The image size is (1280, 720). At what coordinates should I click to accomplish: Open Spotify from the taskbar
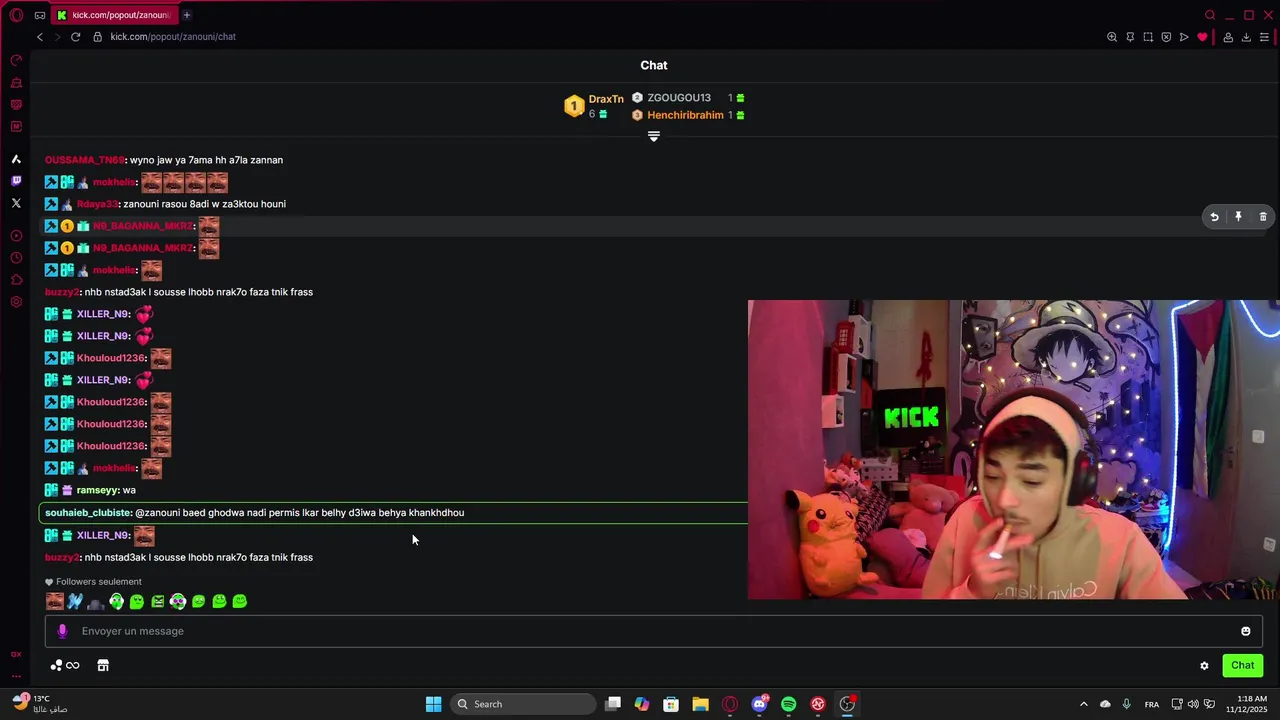789,704
